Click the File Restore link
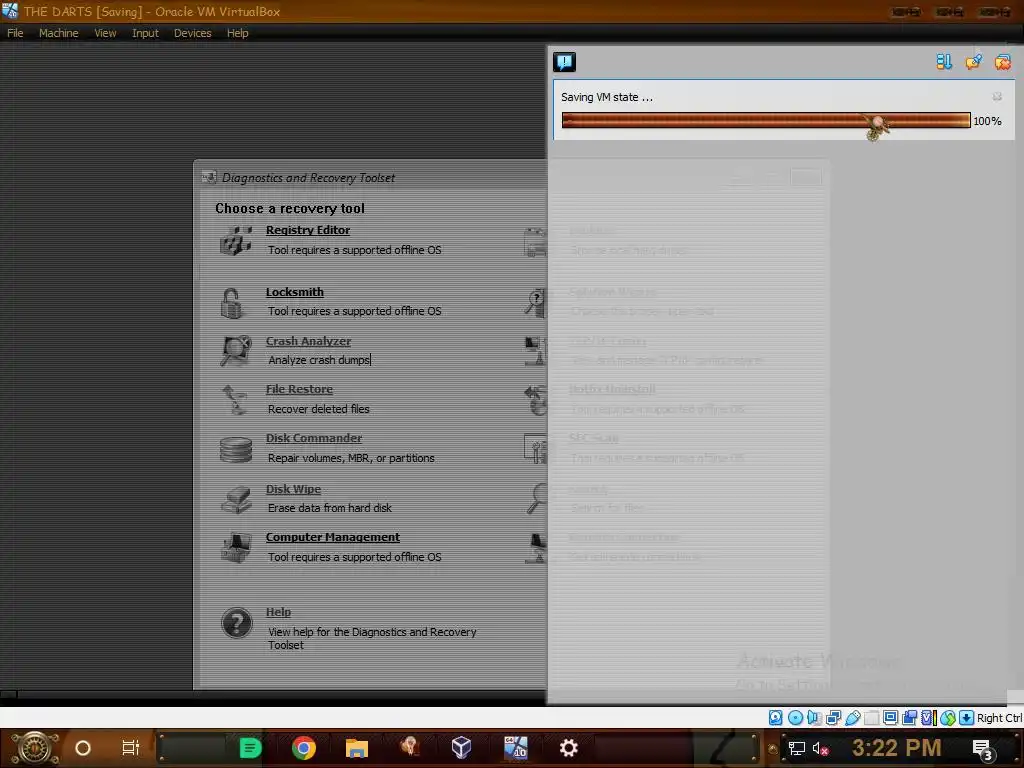 point(299,389)
